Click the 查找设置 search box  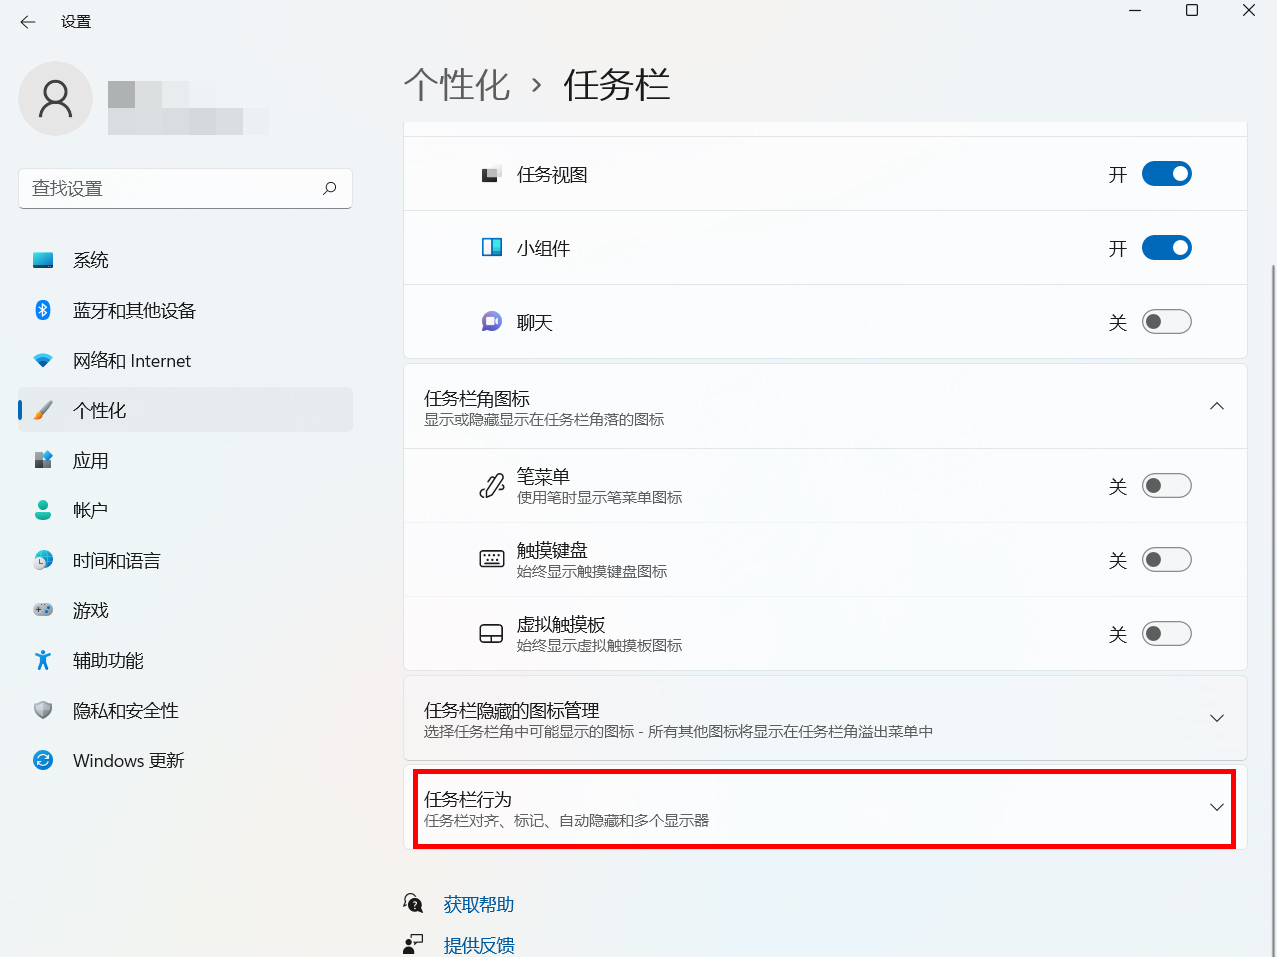(185, 188)
